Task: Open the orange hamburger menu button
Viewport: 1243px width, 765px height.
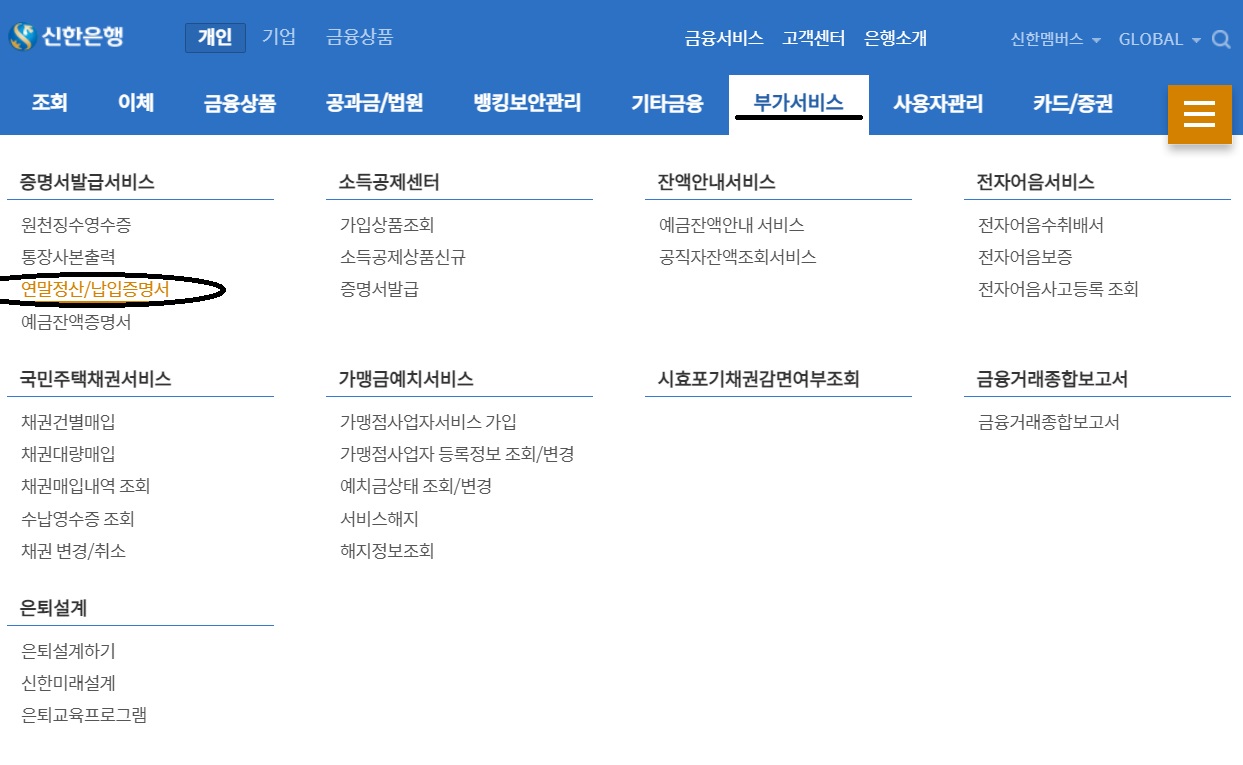Action: (1199, 114)
